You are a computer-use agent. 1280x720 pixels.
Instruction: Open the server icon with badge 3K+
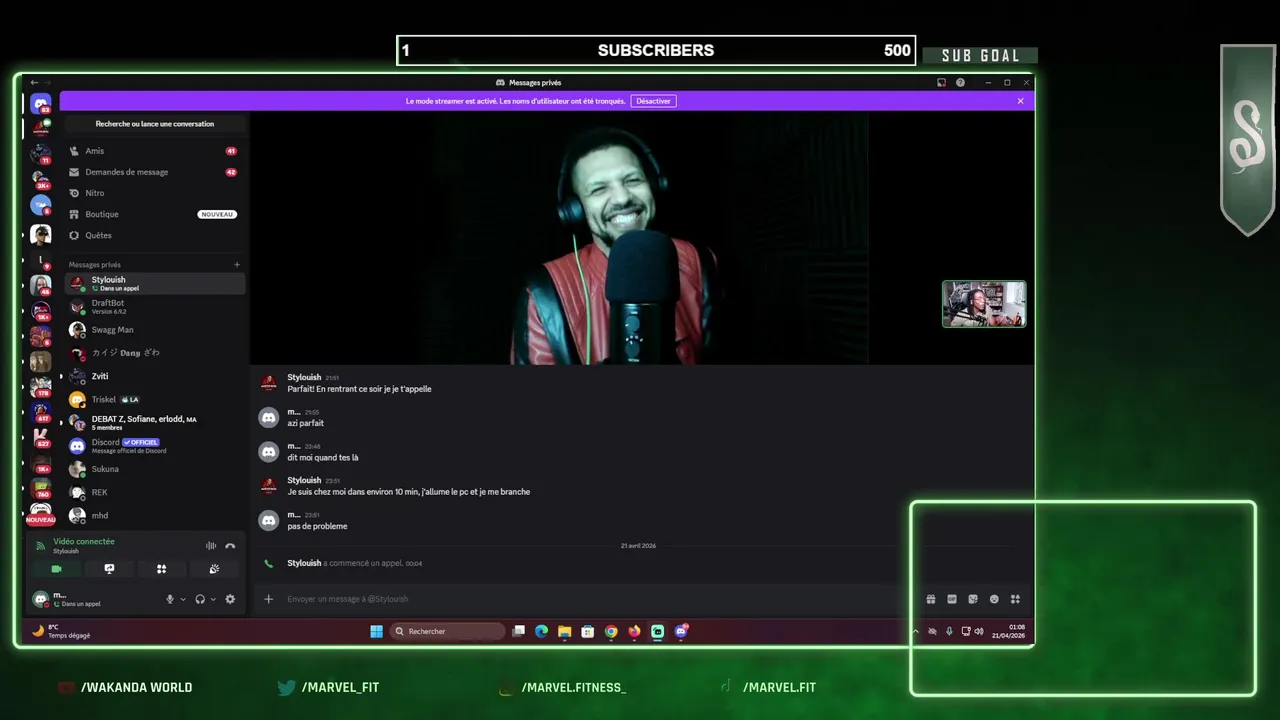[x=40, y=179]
